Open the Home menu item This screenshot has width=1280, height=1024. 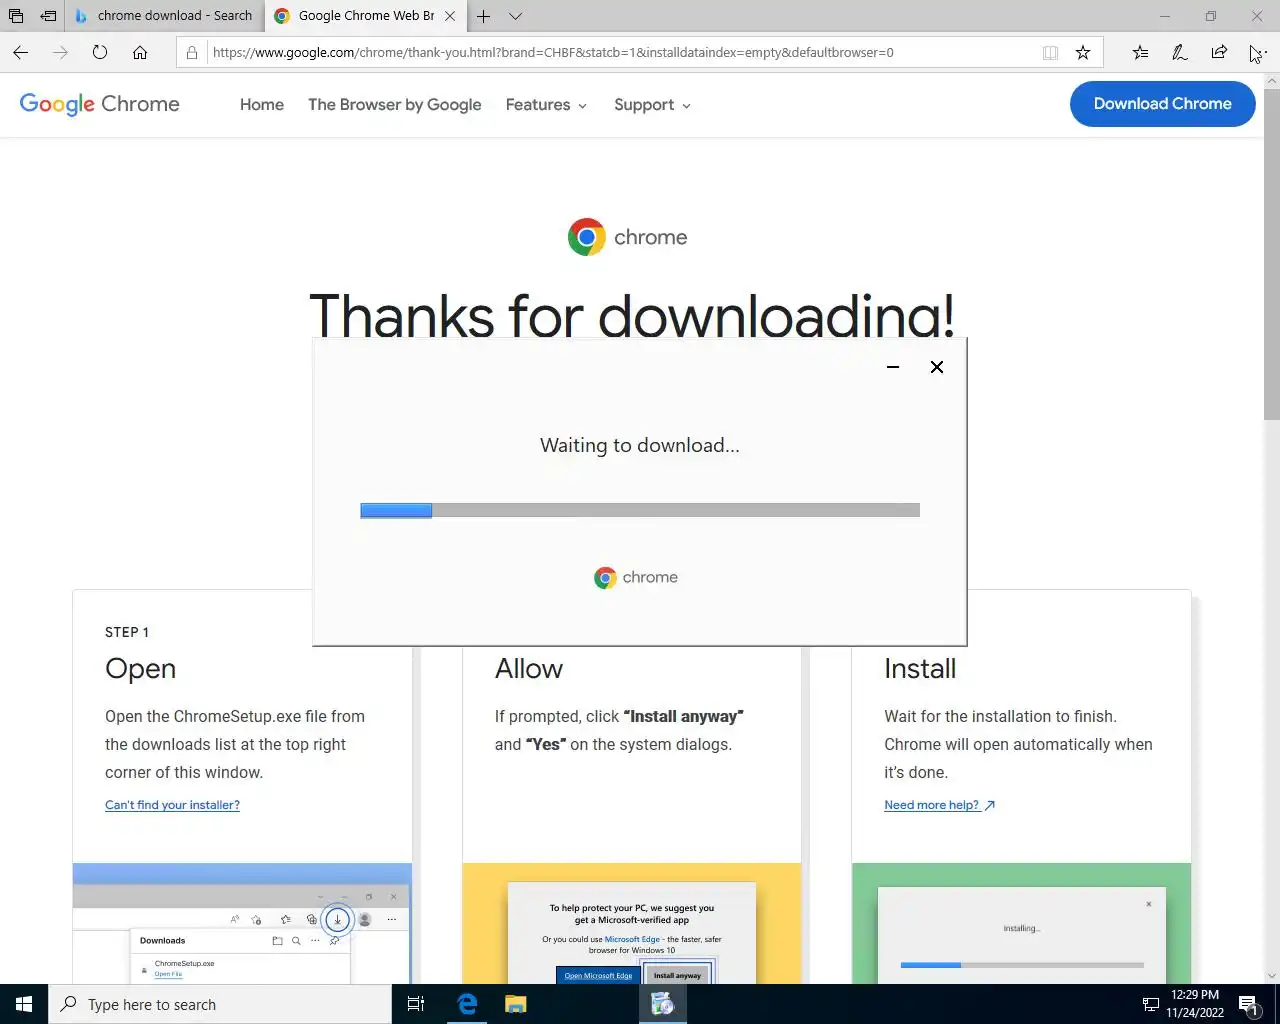click(x=262, y=104)
